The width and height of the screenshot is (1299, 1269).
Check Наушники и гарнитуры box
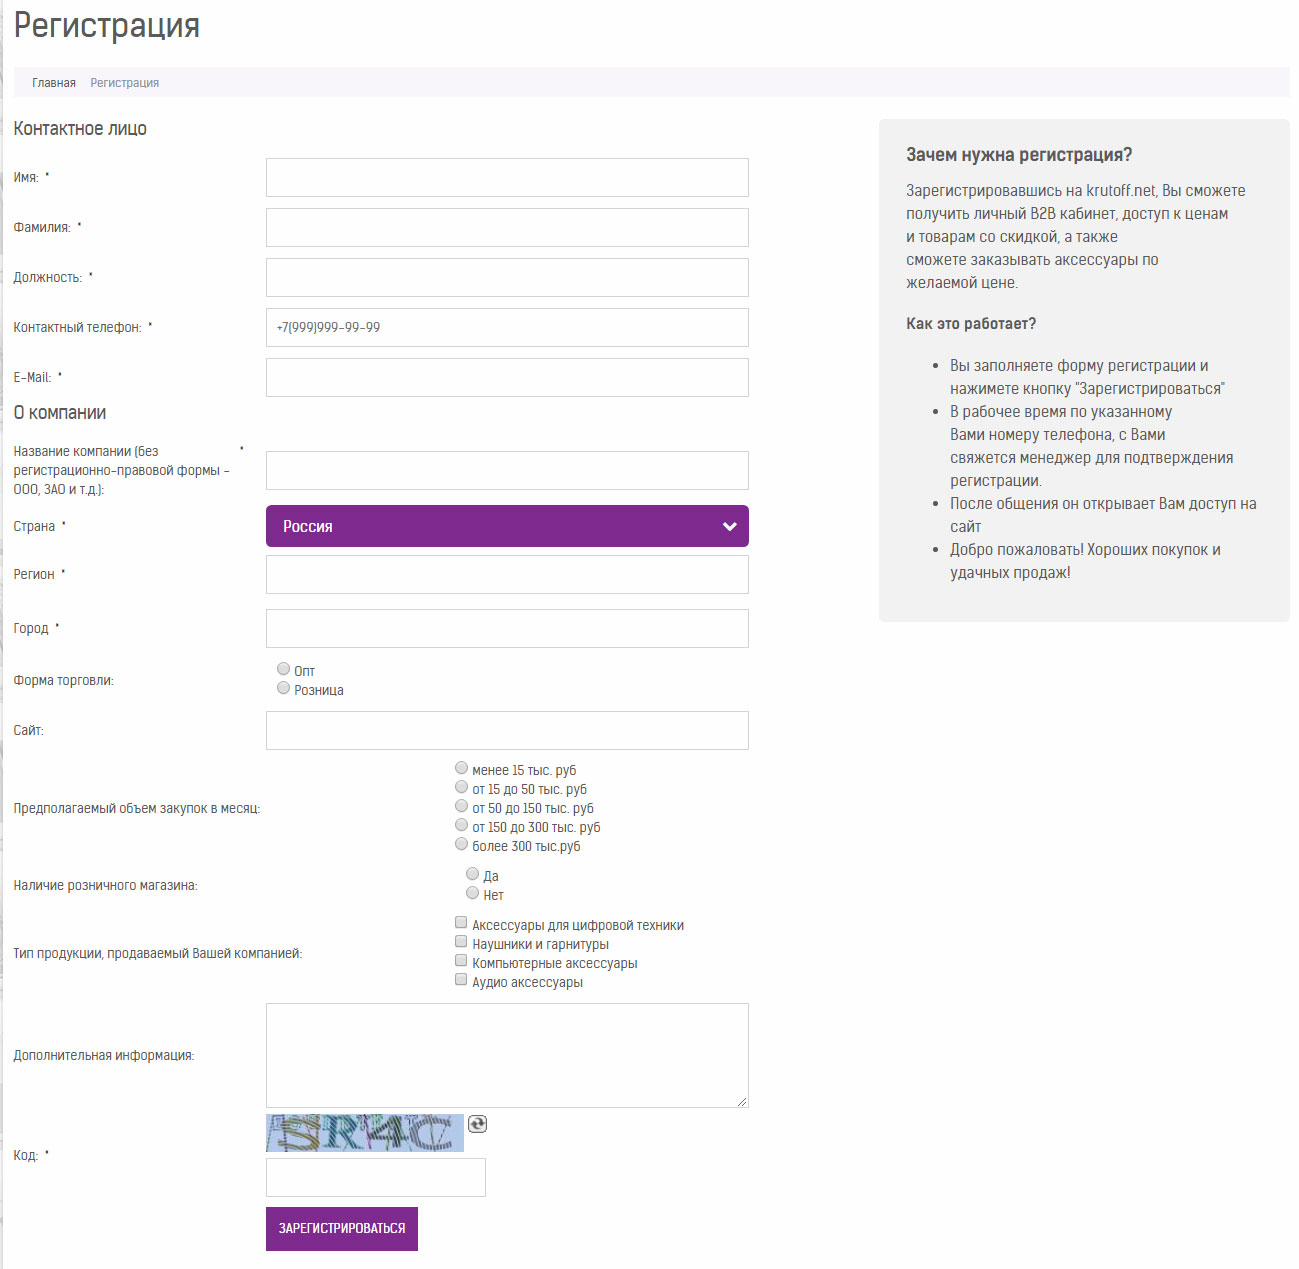coord(461,942)
